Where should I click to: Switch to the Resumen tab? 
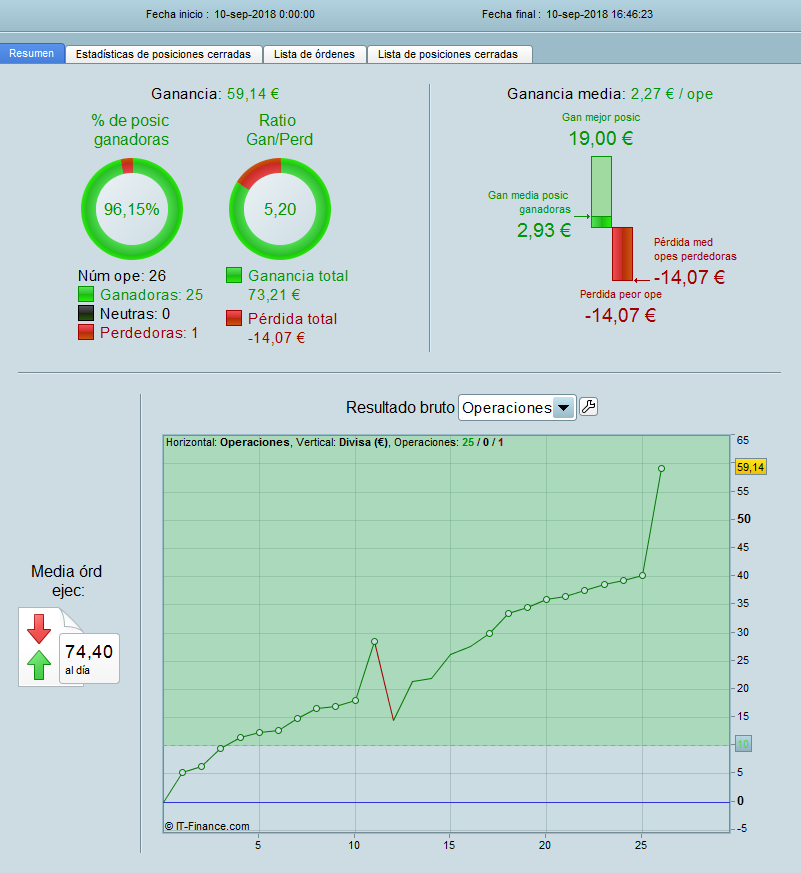(x=32, y=53)
